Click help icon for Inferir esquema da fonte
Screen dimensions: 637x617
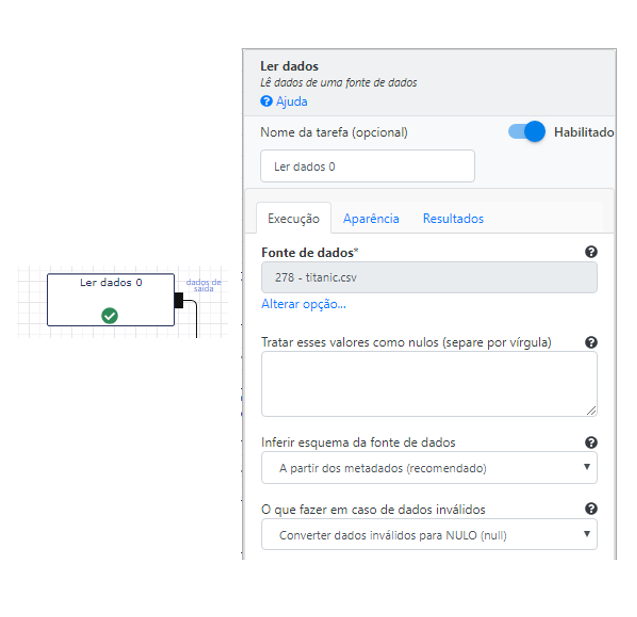click(x=591, y=442)
